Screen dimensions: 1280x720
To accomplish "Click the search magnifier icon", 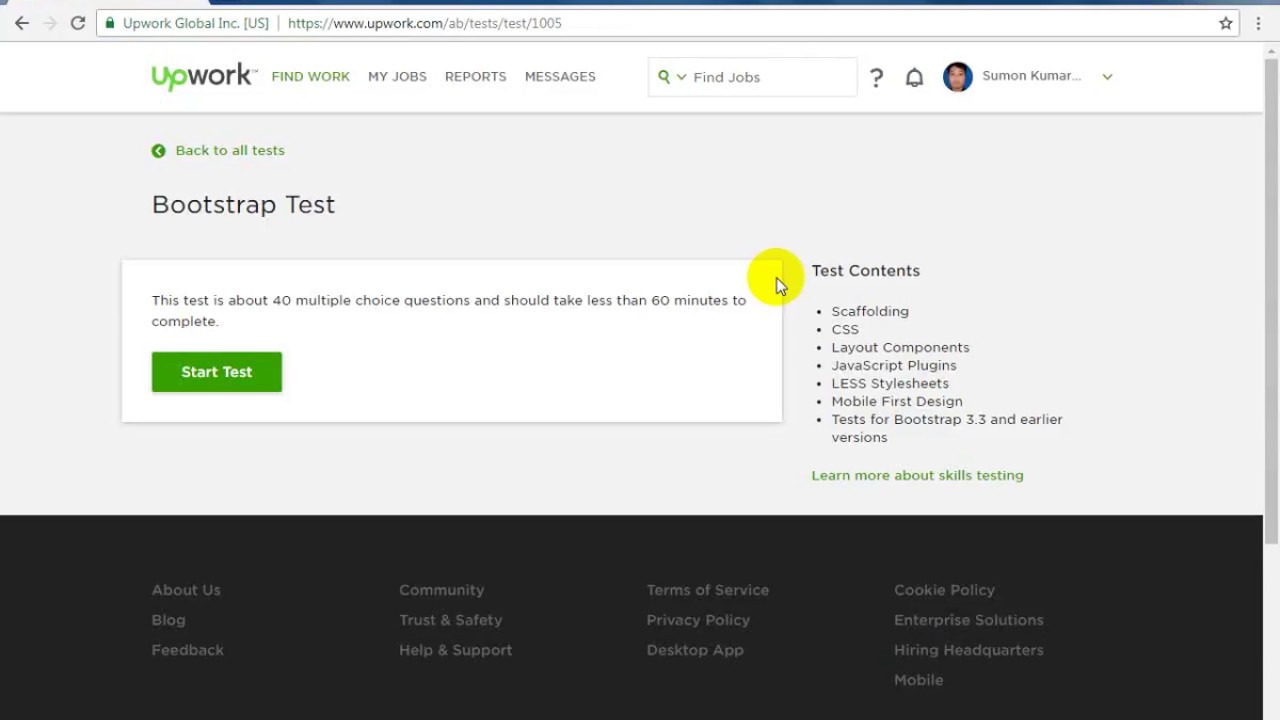I will pos(664,77).
